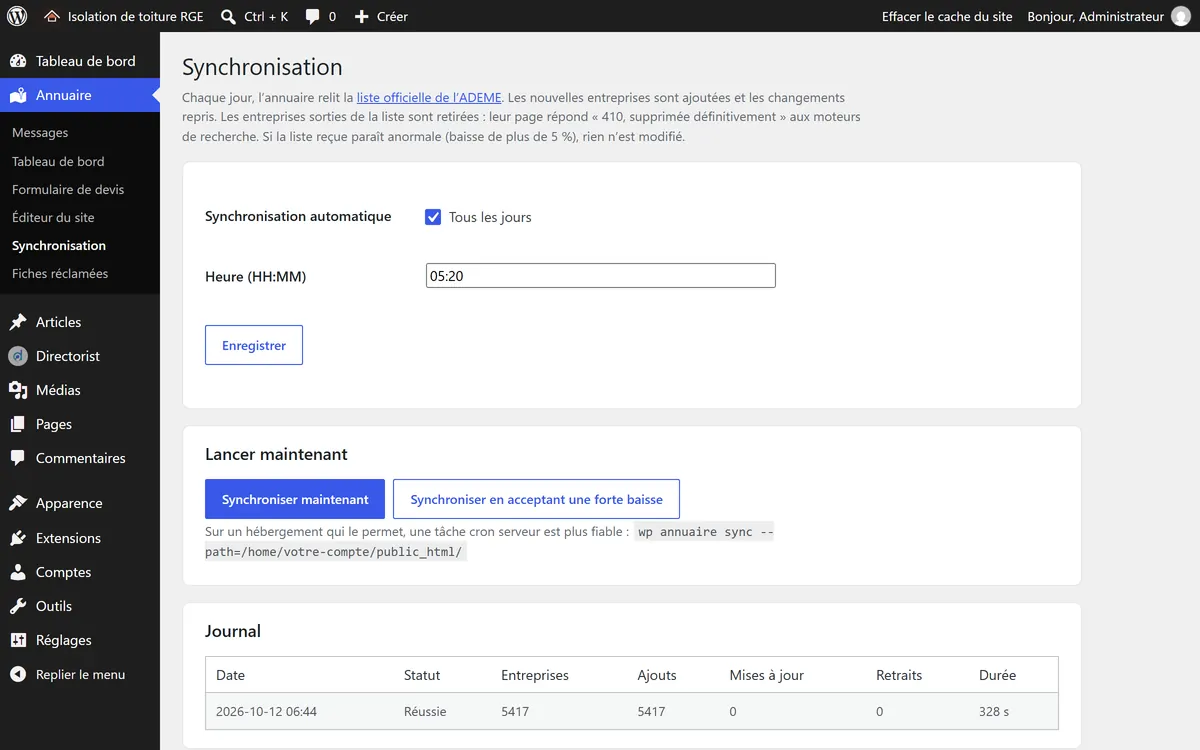This screenshot has height=750, width=1200.
Task: Open the Annuaire menu label
Action: [x=63, y=95]
